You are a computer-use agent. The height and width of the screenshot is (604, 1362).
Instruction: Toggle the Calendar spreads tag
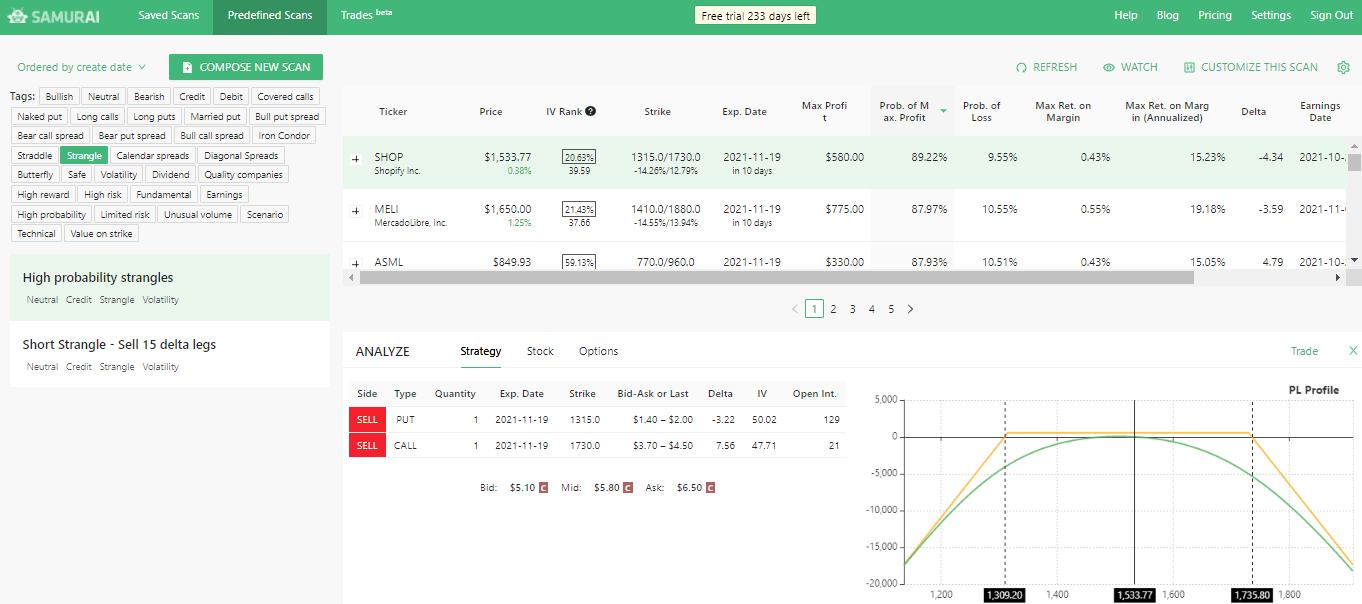point(153,155)
